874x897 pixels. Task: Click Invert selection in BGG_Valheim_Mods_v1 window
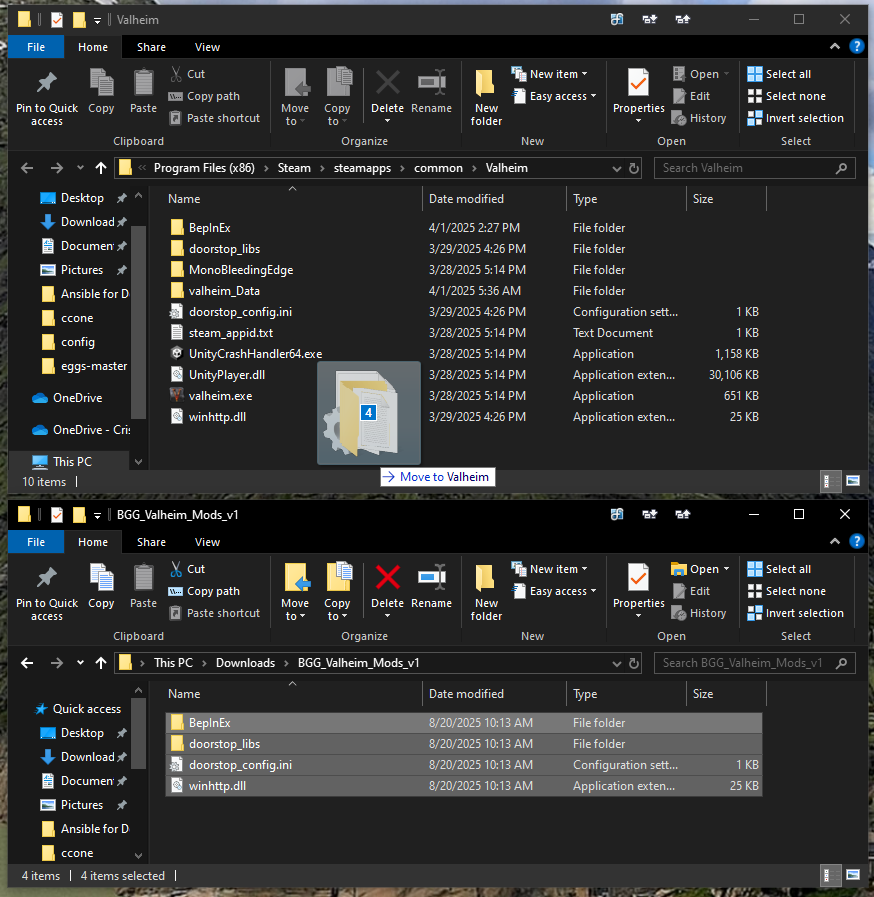point(796,613)
